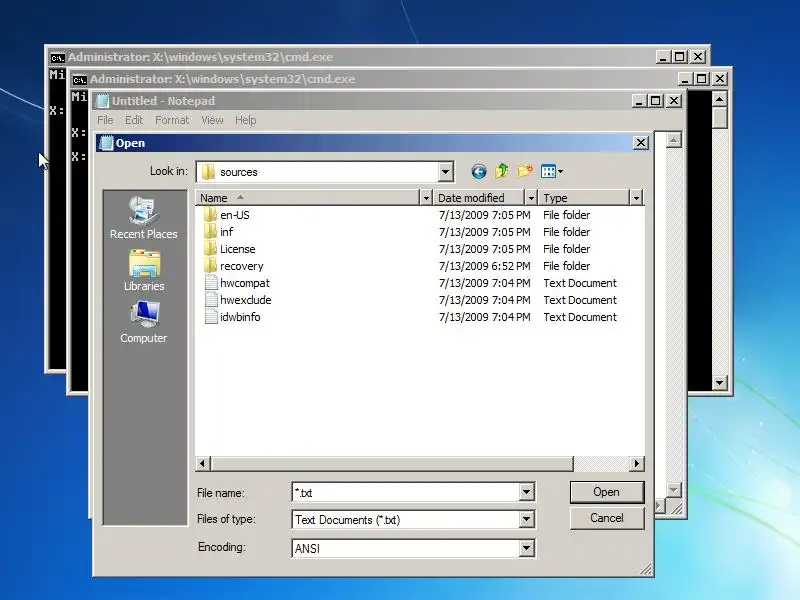800x600 pixels.
Task: Open the Name column filter arrow
Action: (x=426, y=197)
